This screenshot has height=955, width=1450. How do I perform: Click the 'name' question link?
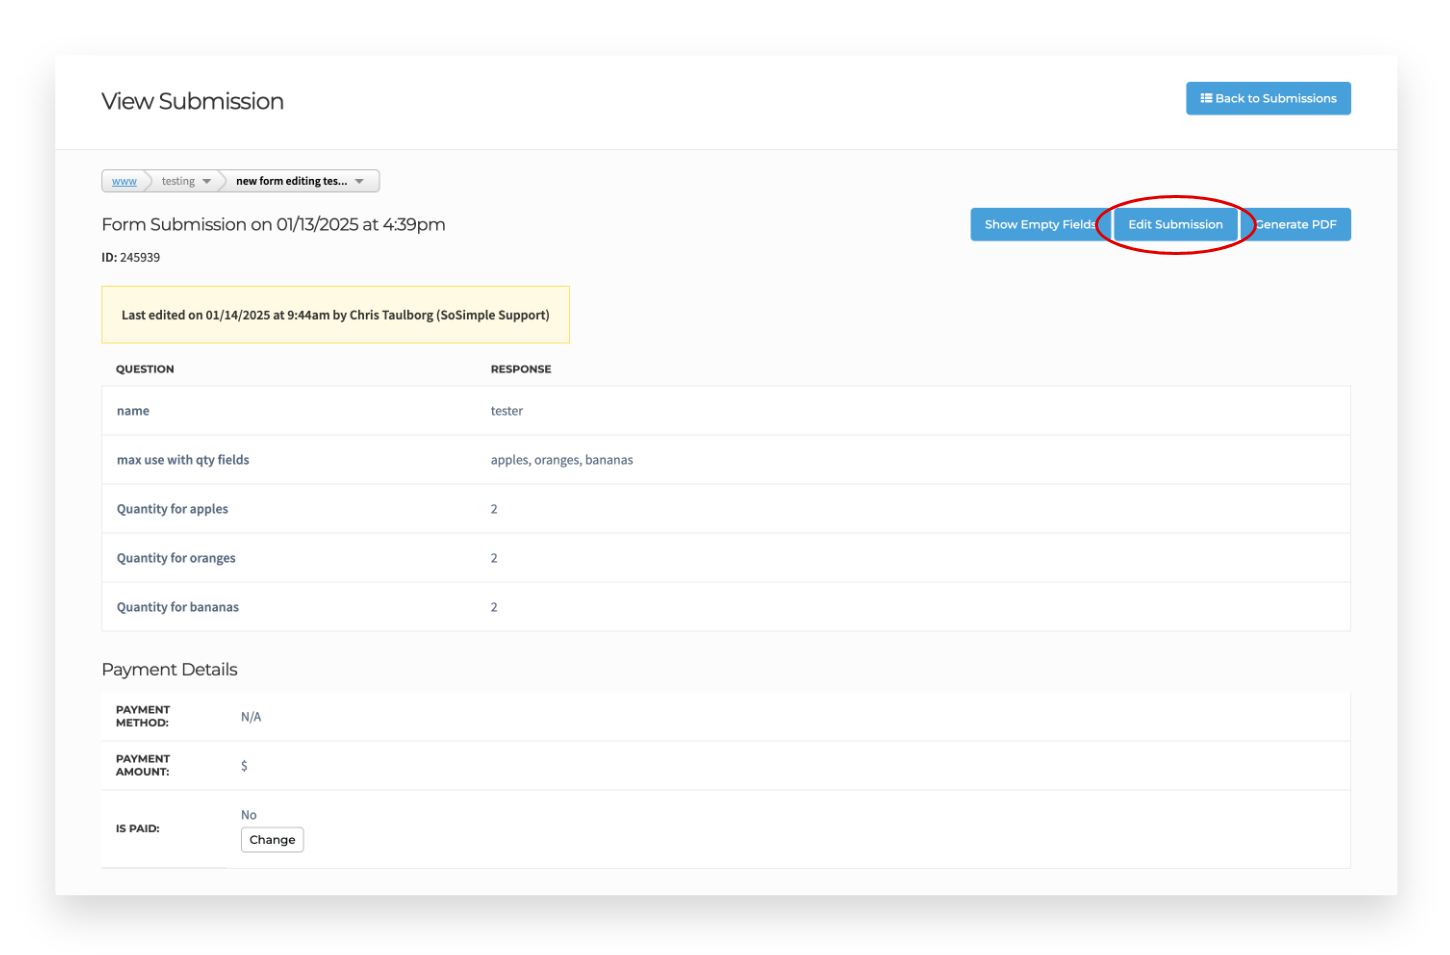pos(133,410)
